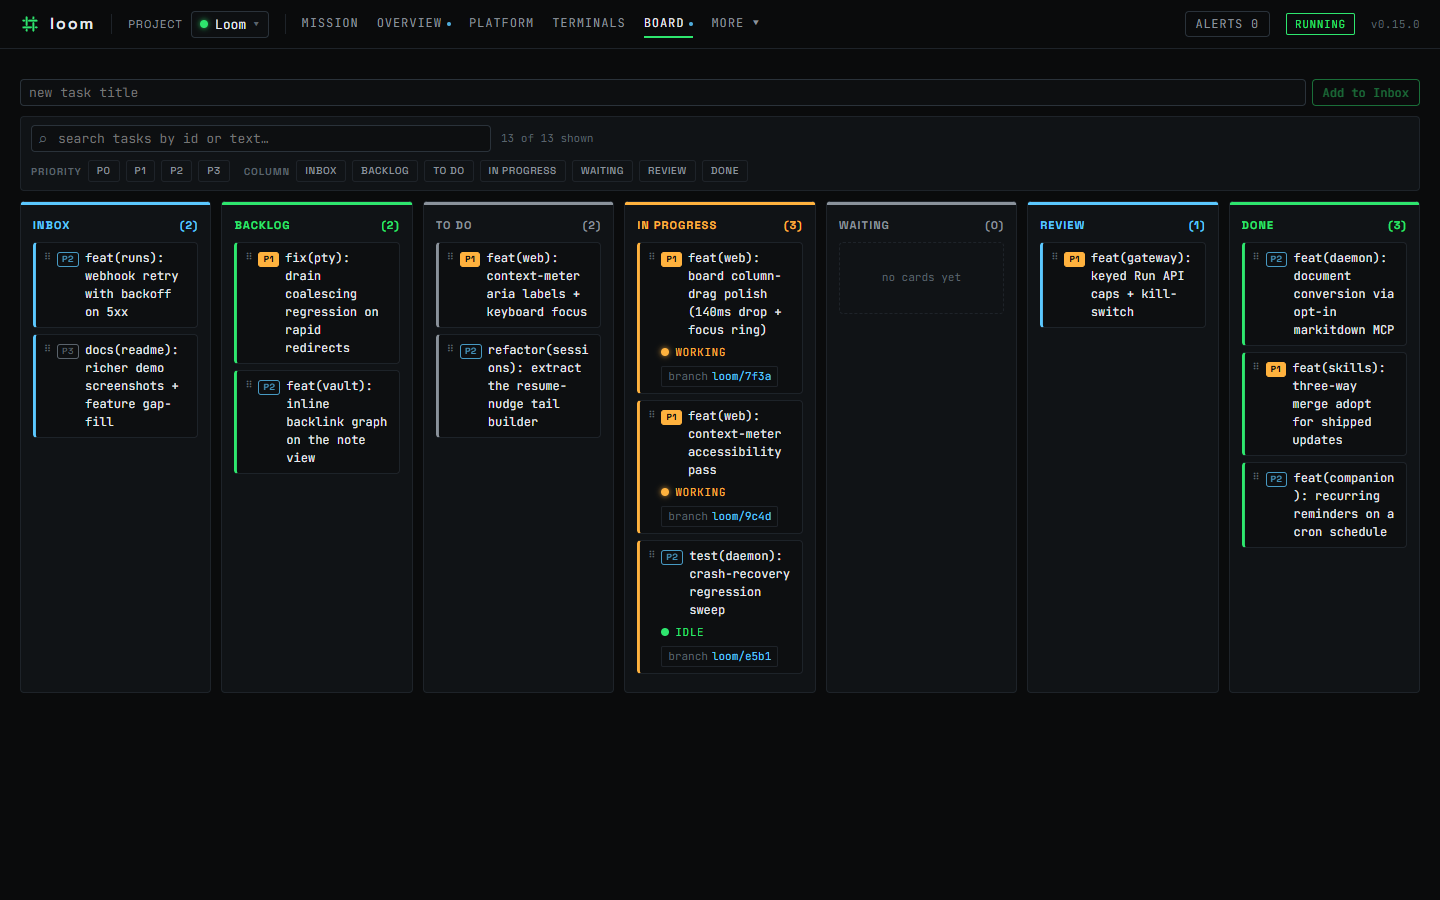Toggle the WAITING column filter
The image size is (1440, 900).
click(x=602, y=171)
